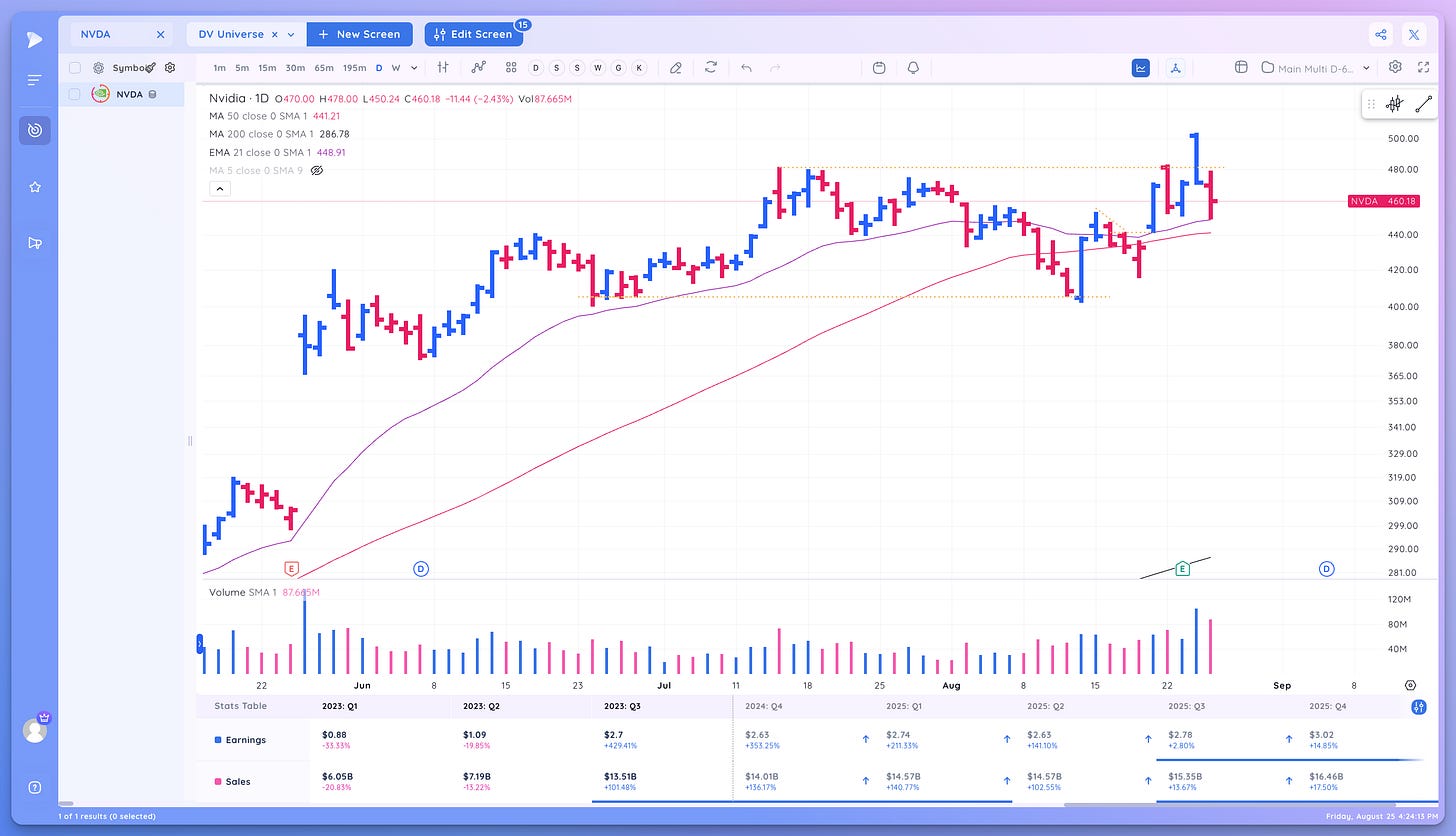Close the NVDA tab

pos(160,34)
